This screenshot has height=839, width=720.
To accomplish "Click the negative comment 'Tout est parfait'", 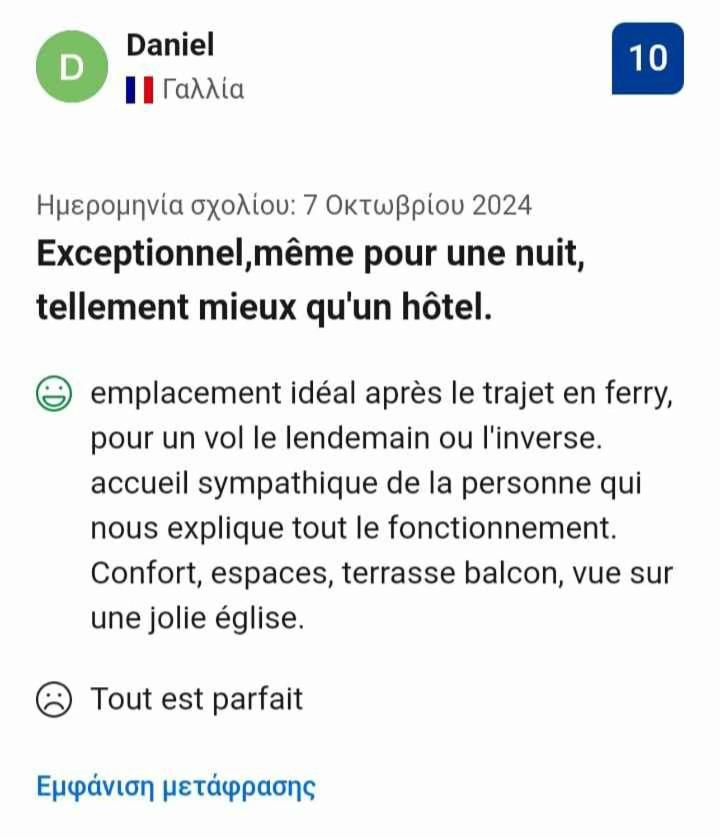I will coord(197,699).
